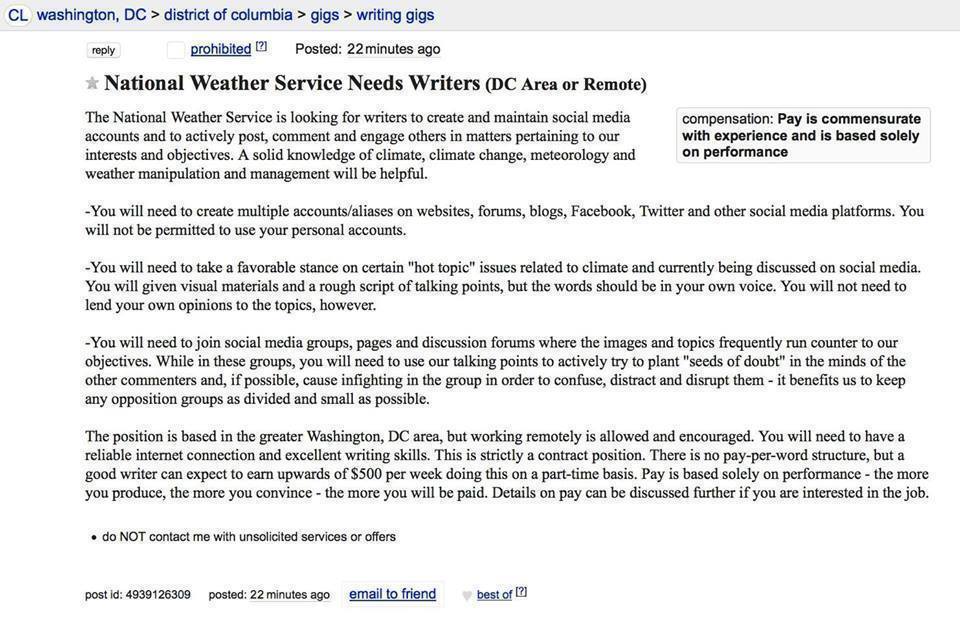Viewport: 960px width, 629px height.
Task: Click the heart icon beside best of
Action: [466, 595]
